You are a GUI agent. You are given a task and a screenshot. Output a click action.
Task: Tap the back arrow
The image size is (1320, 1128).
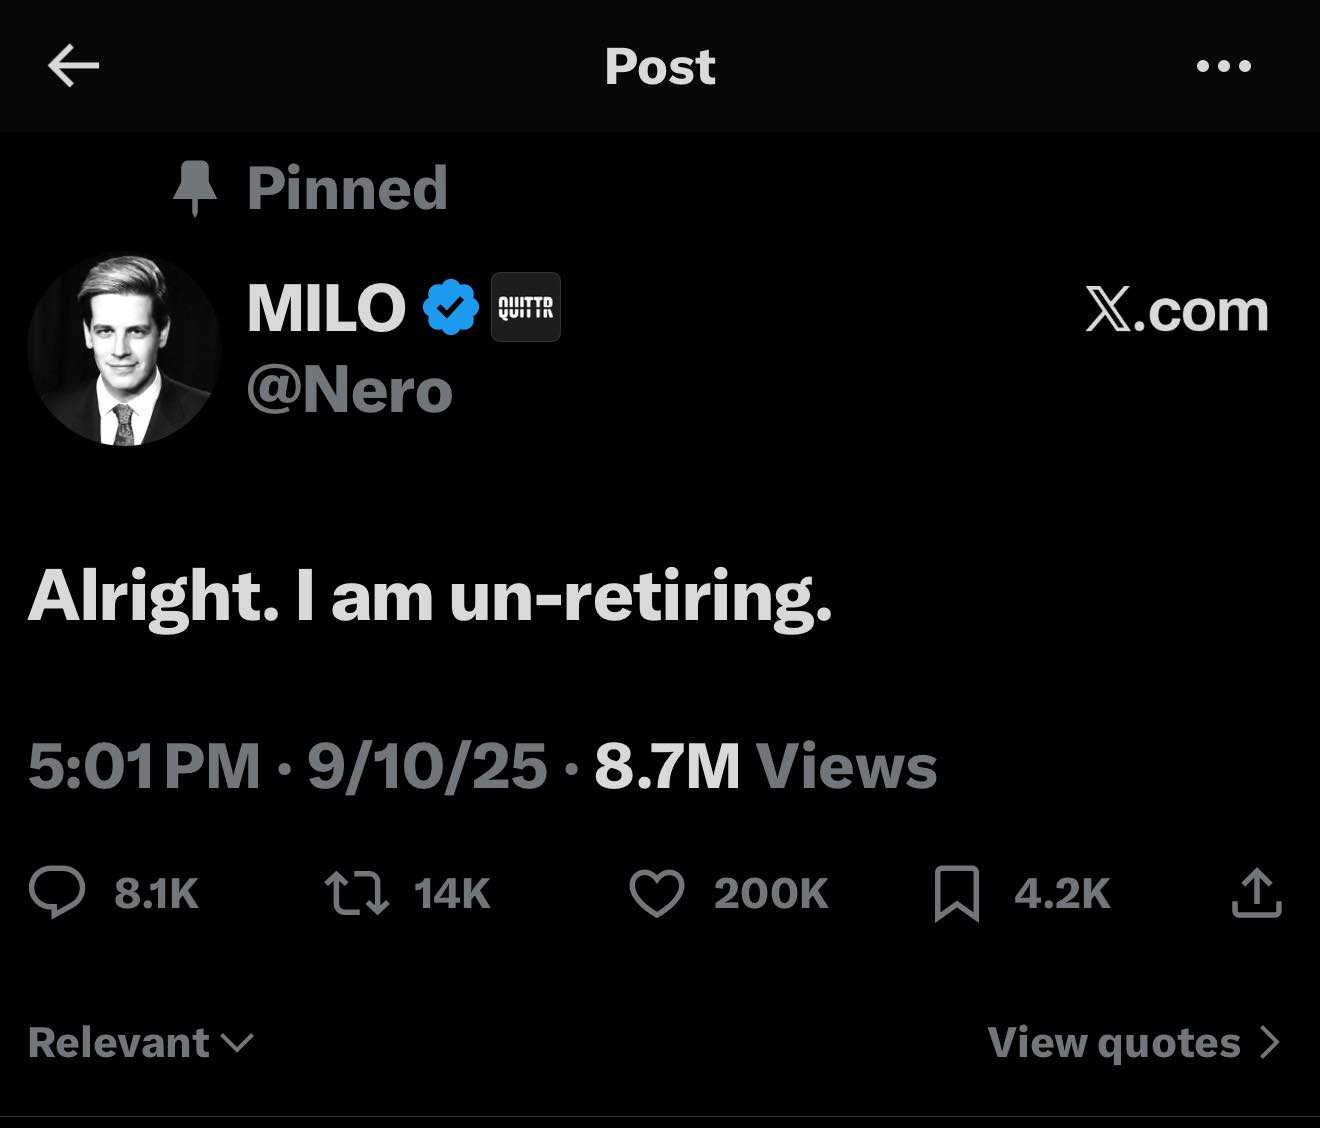tap(73, 67)
